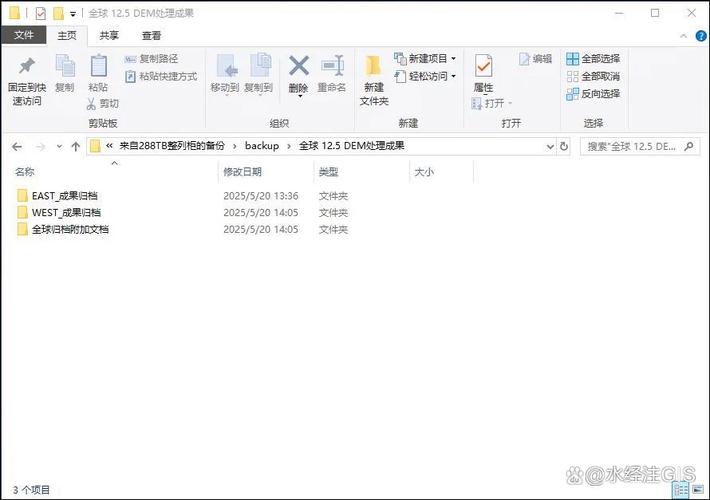Viewport: 710px width, 500px height.
Task: Click the EAST_成果归档 folder icon
Action: point(22,196)
